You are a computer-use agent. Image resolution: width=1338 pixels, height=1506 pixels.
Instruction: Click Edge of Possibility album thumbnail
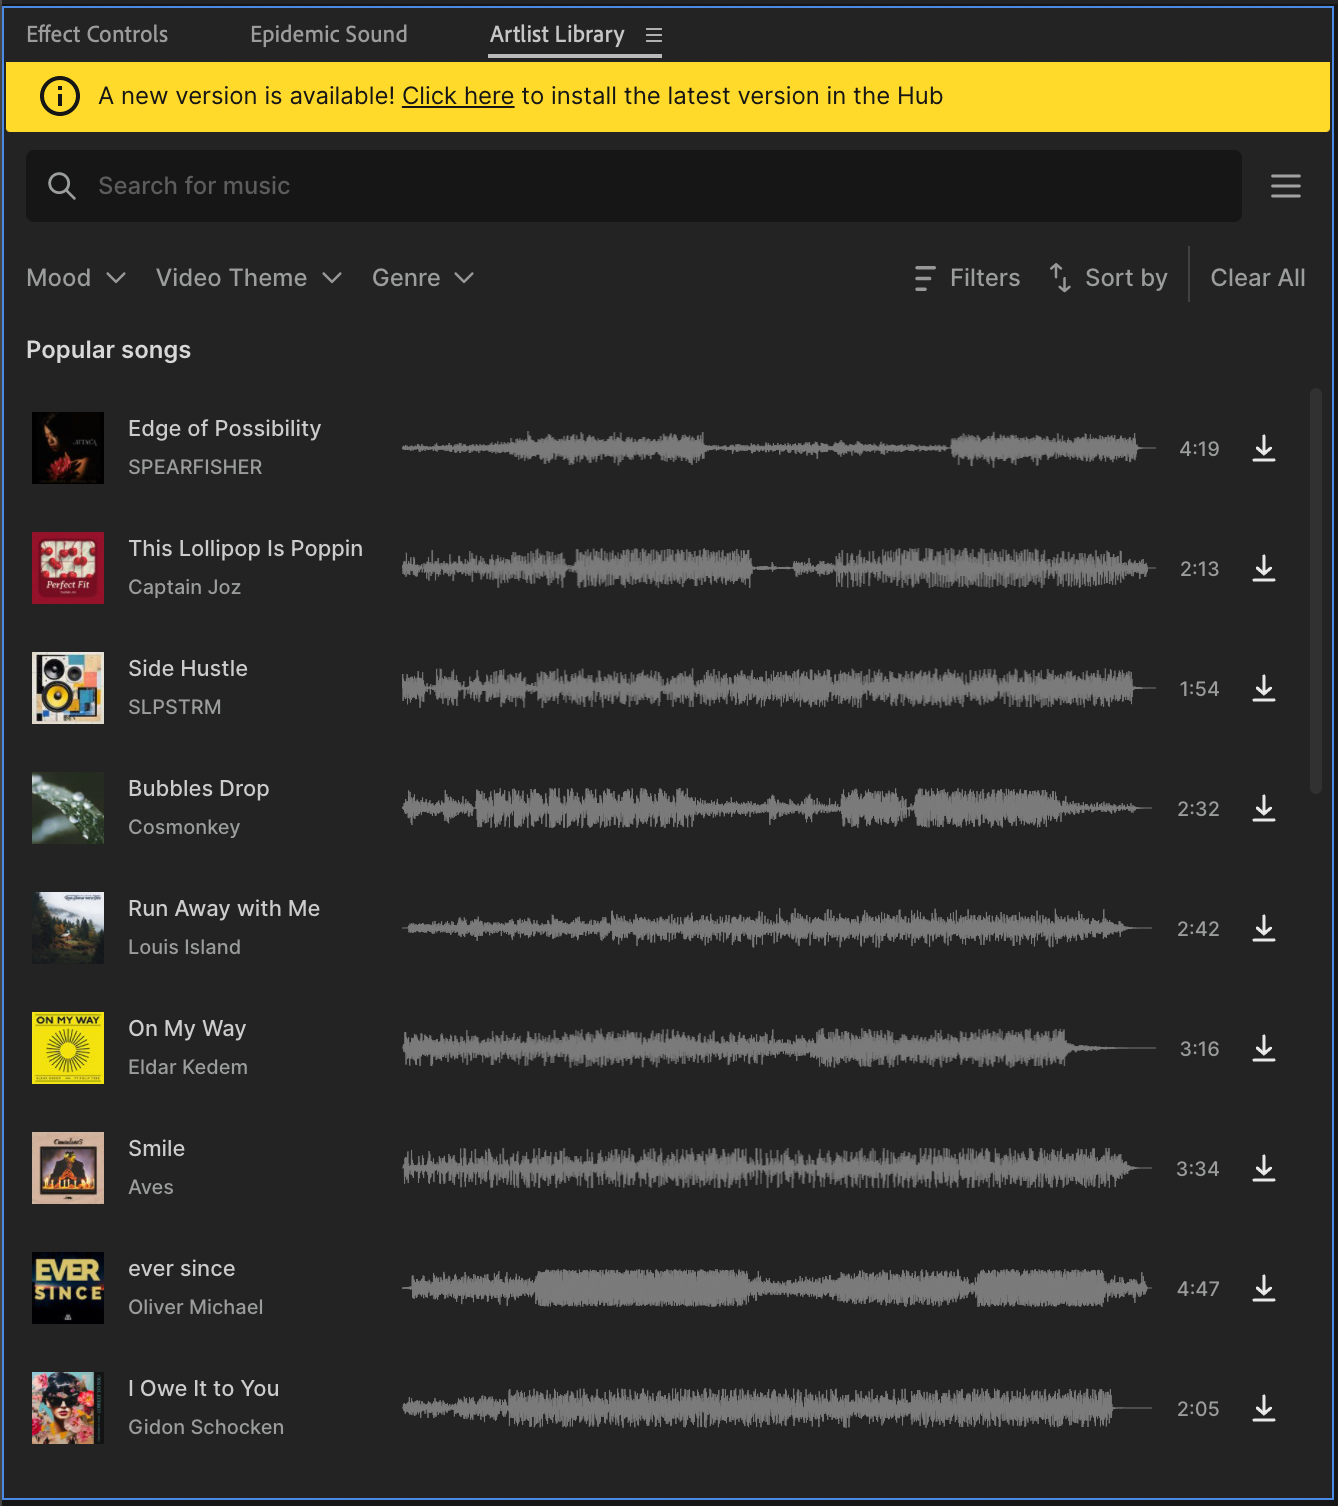click(68, 448)
